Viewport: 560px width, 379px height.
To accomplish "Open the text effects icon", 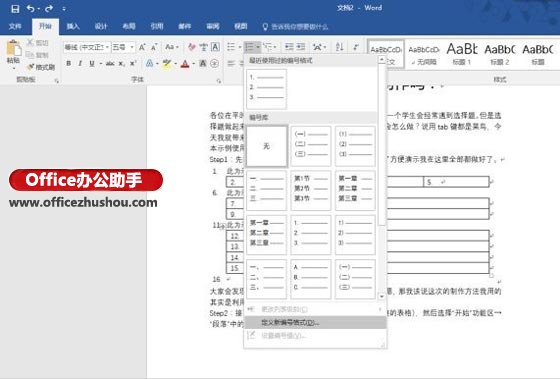I will [x=150, y=64].
